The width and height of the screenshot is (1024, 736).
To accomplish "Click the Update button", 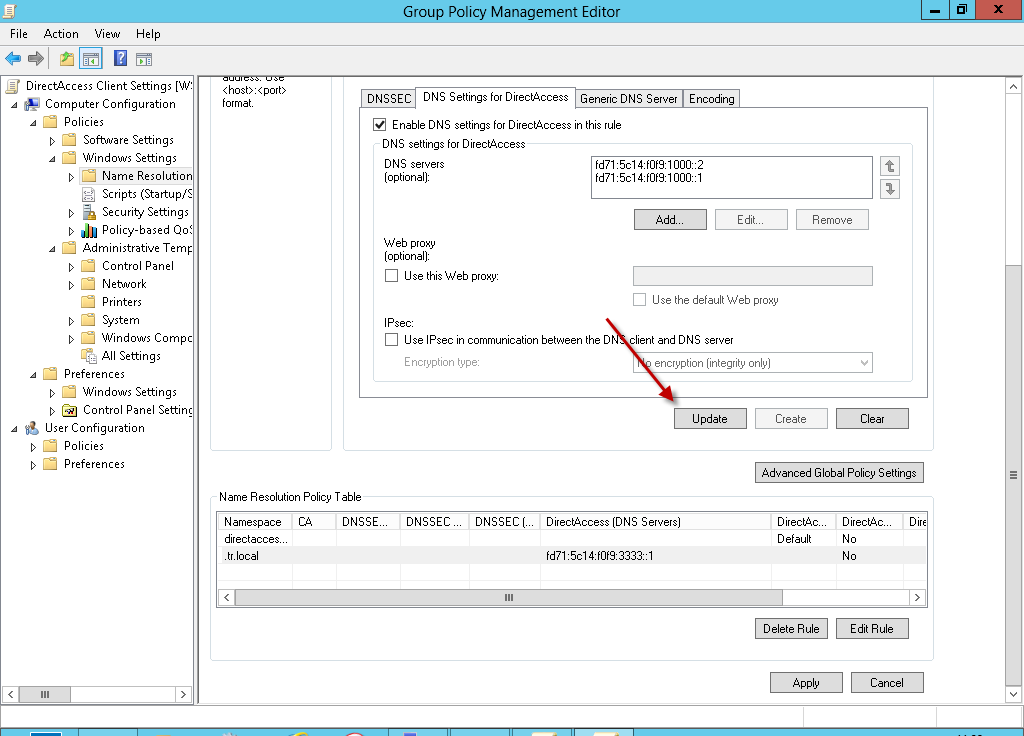I will (710, 419).
